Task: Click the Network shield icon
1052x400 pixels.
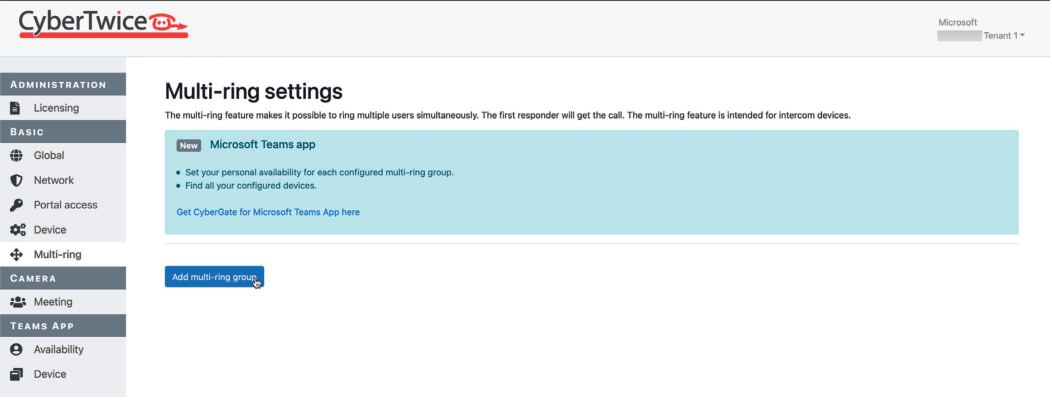Action: click(x=17, y=181)
